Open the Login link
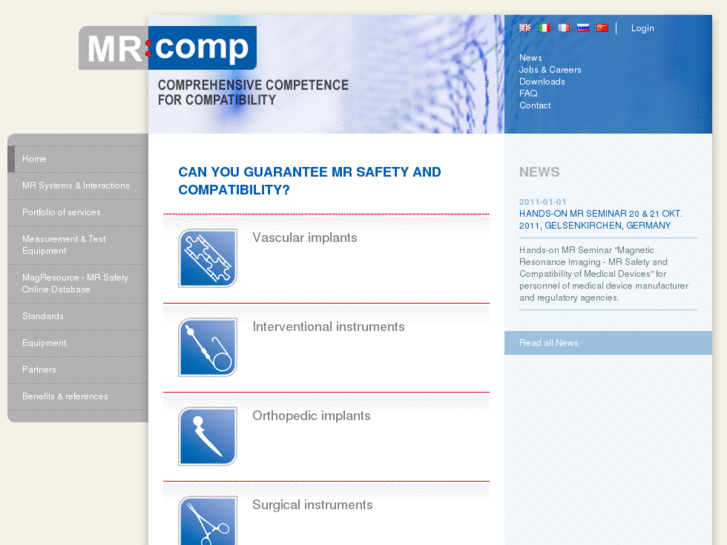 [x=643, y=28]
